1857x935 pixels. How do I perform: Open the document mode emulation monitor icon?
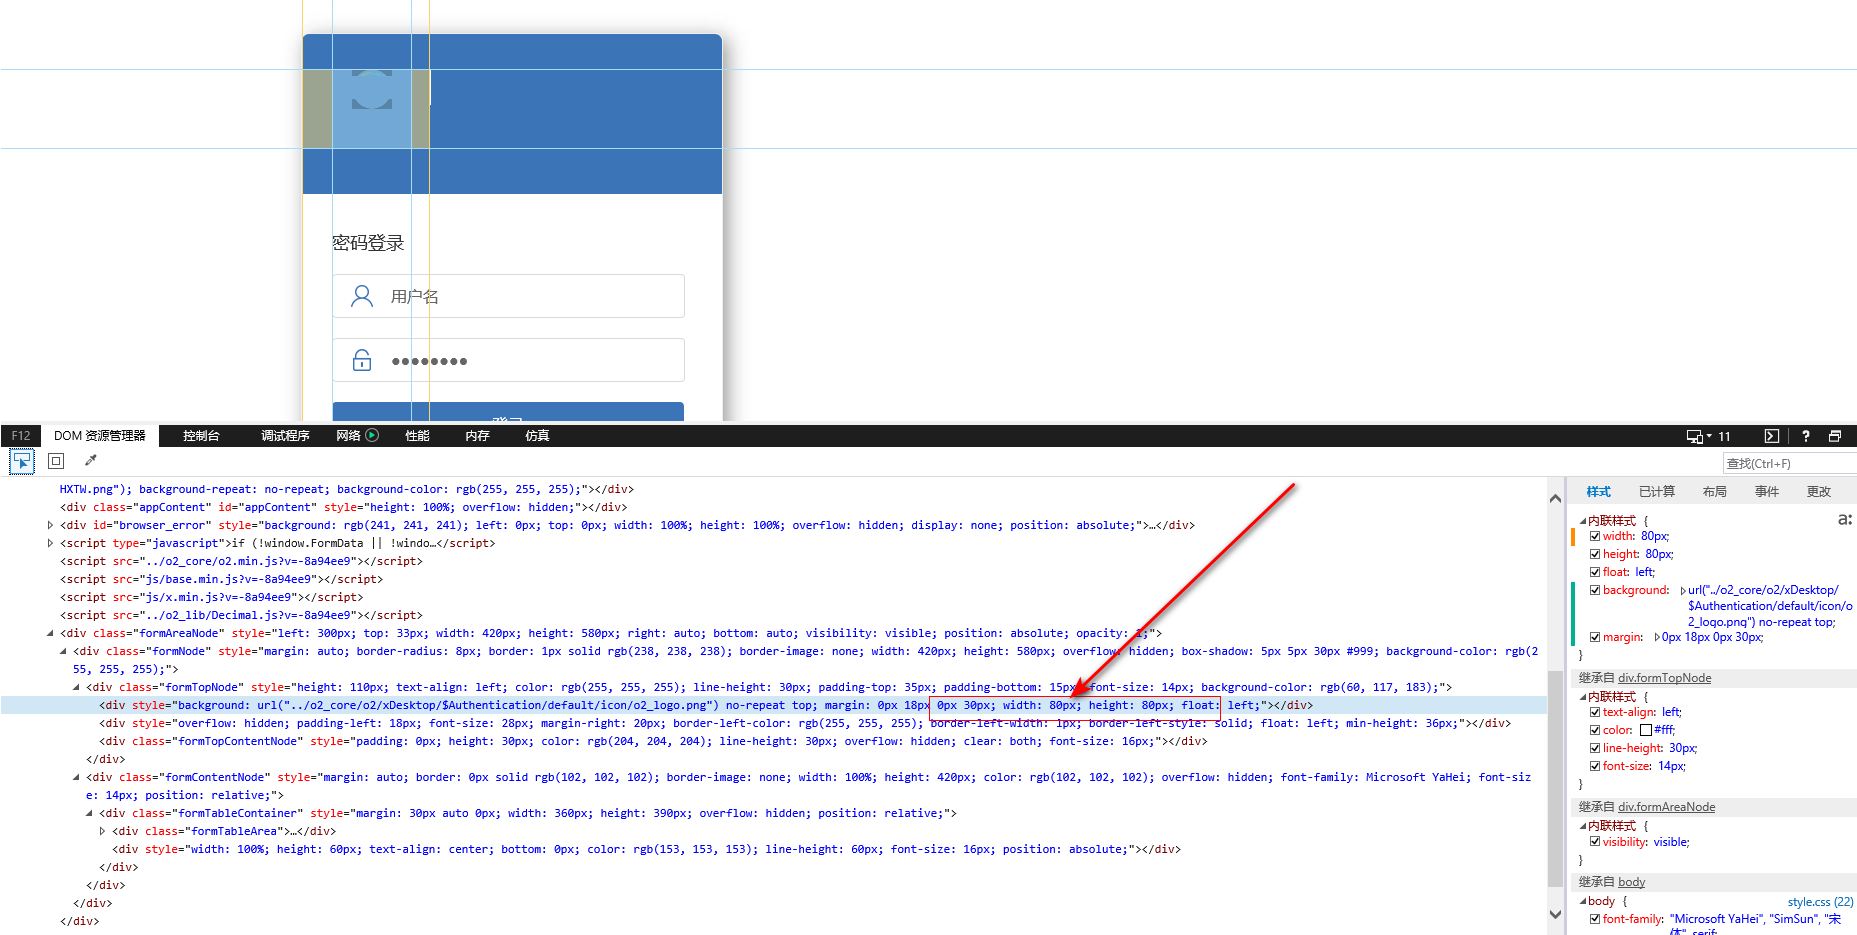click(1695, 436)
